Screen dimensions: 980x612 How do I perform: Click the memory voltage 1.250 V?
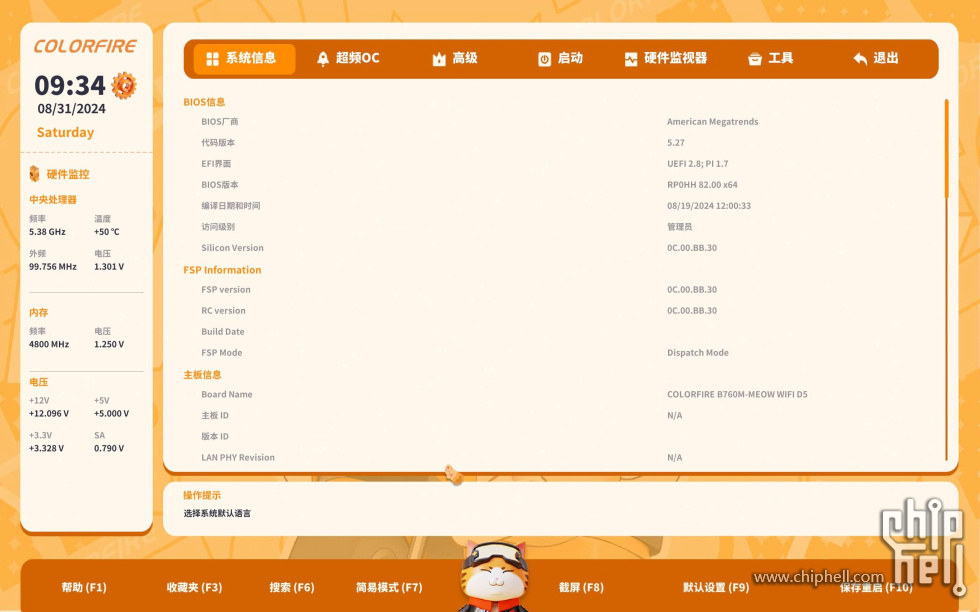pyautogui.click(x=109, y=344)
